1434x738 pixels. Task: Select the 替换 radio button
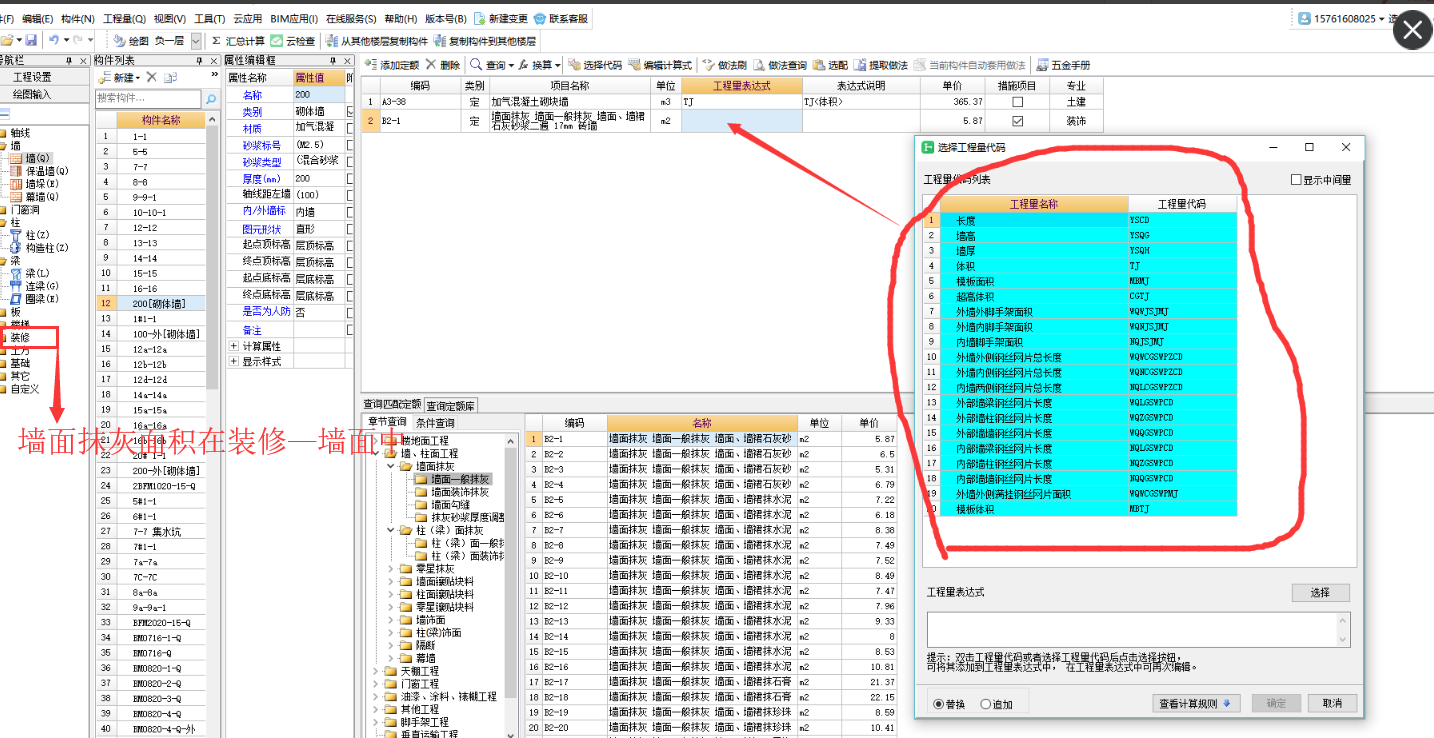pyautogui.click(x=938, y=704)
